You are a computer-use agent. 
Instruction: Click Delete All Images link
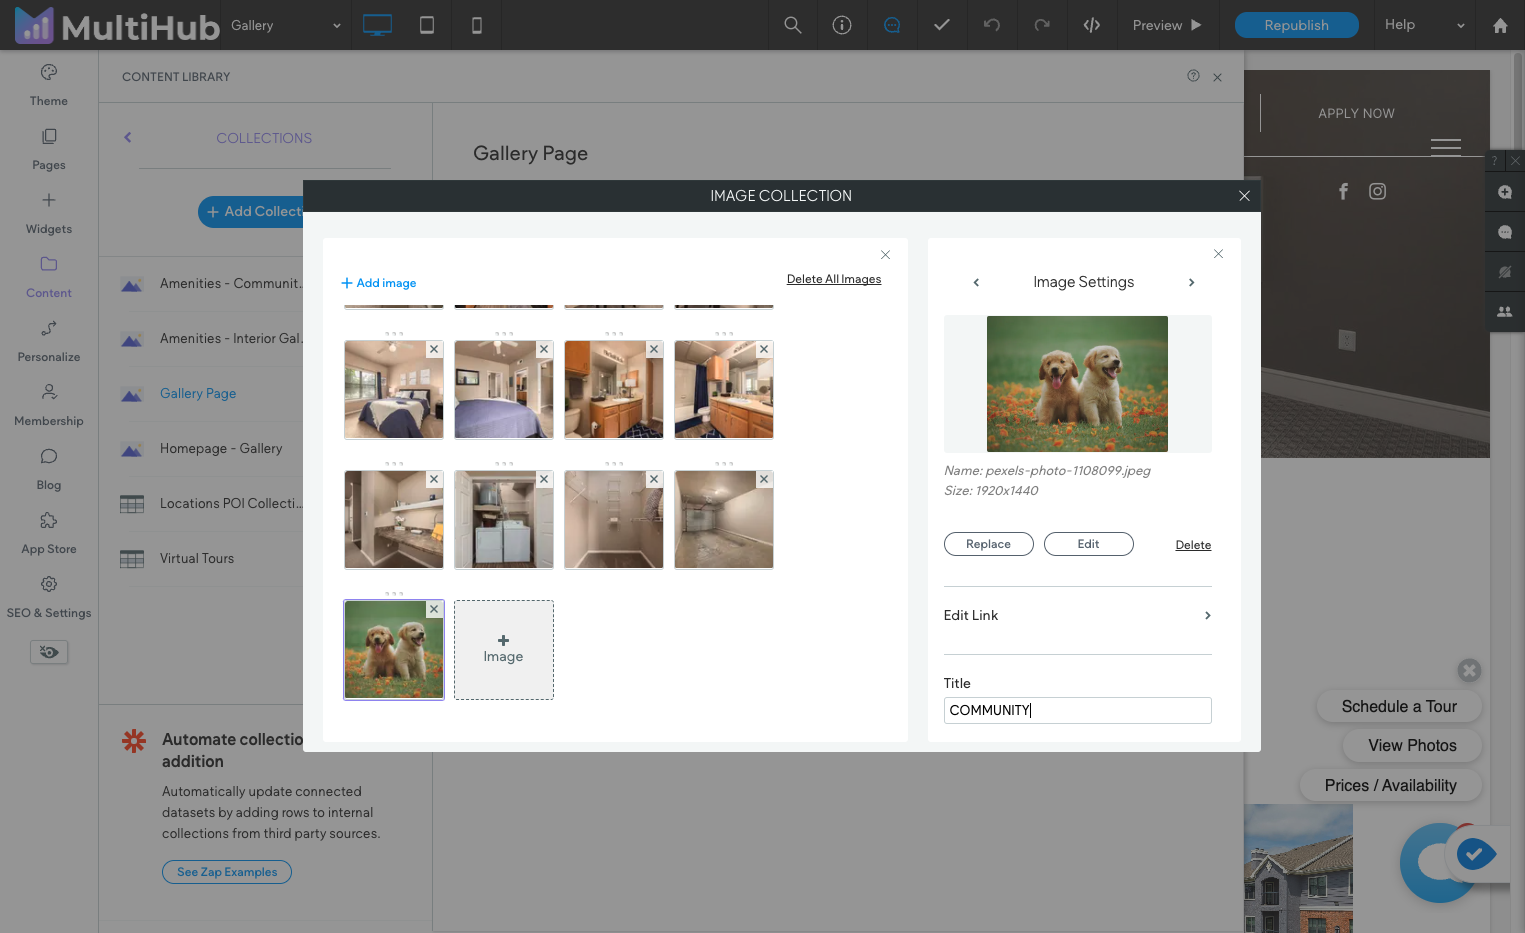834,280
